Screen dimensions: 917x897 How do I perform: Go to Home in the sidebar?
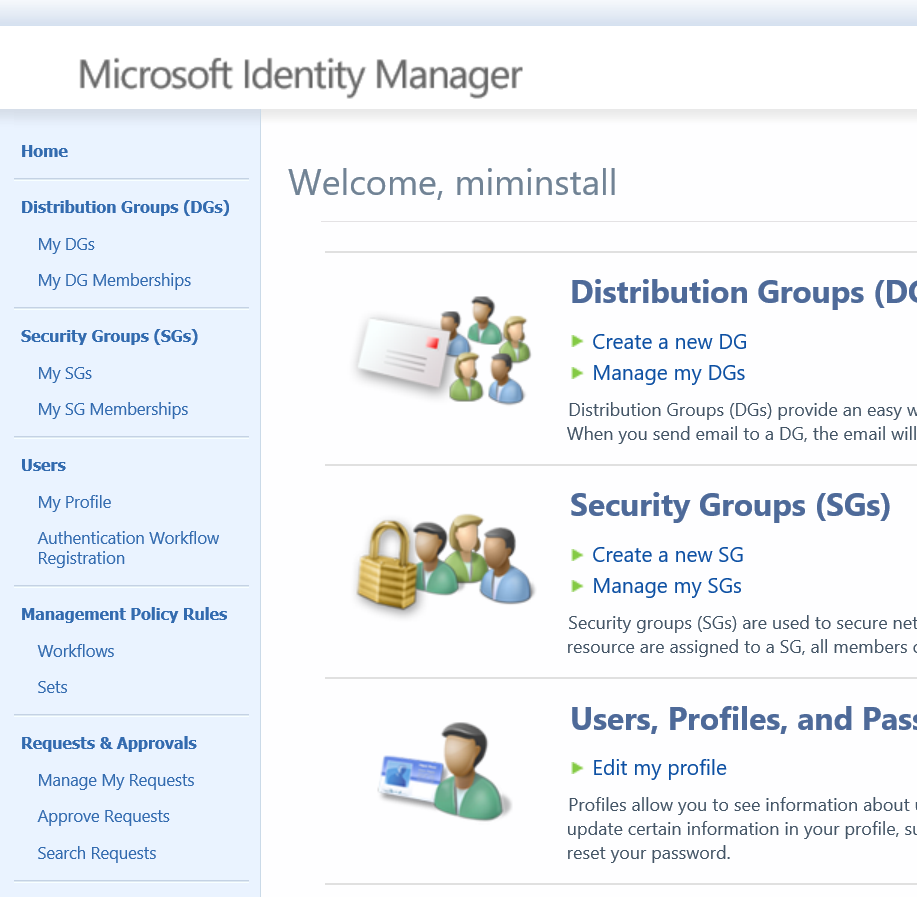[x=44, y=151]
